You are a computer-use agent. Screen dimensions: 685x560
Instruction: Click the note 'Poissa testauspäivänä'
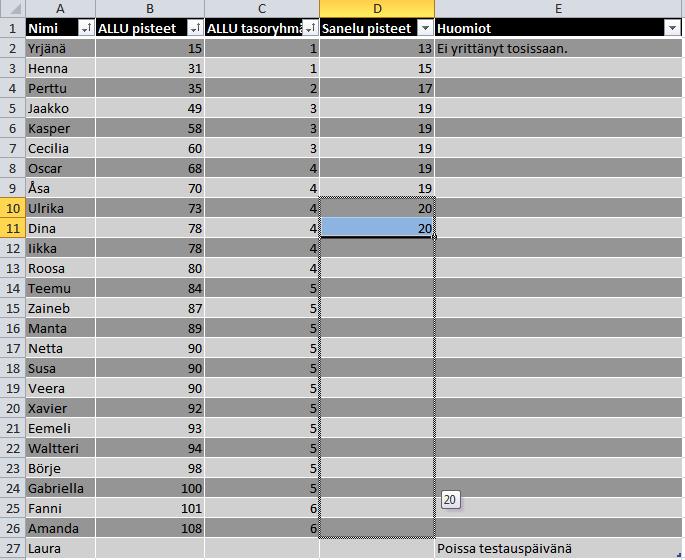click(x=504, y=549)
